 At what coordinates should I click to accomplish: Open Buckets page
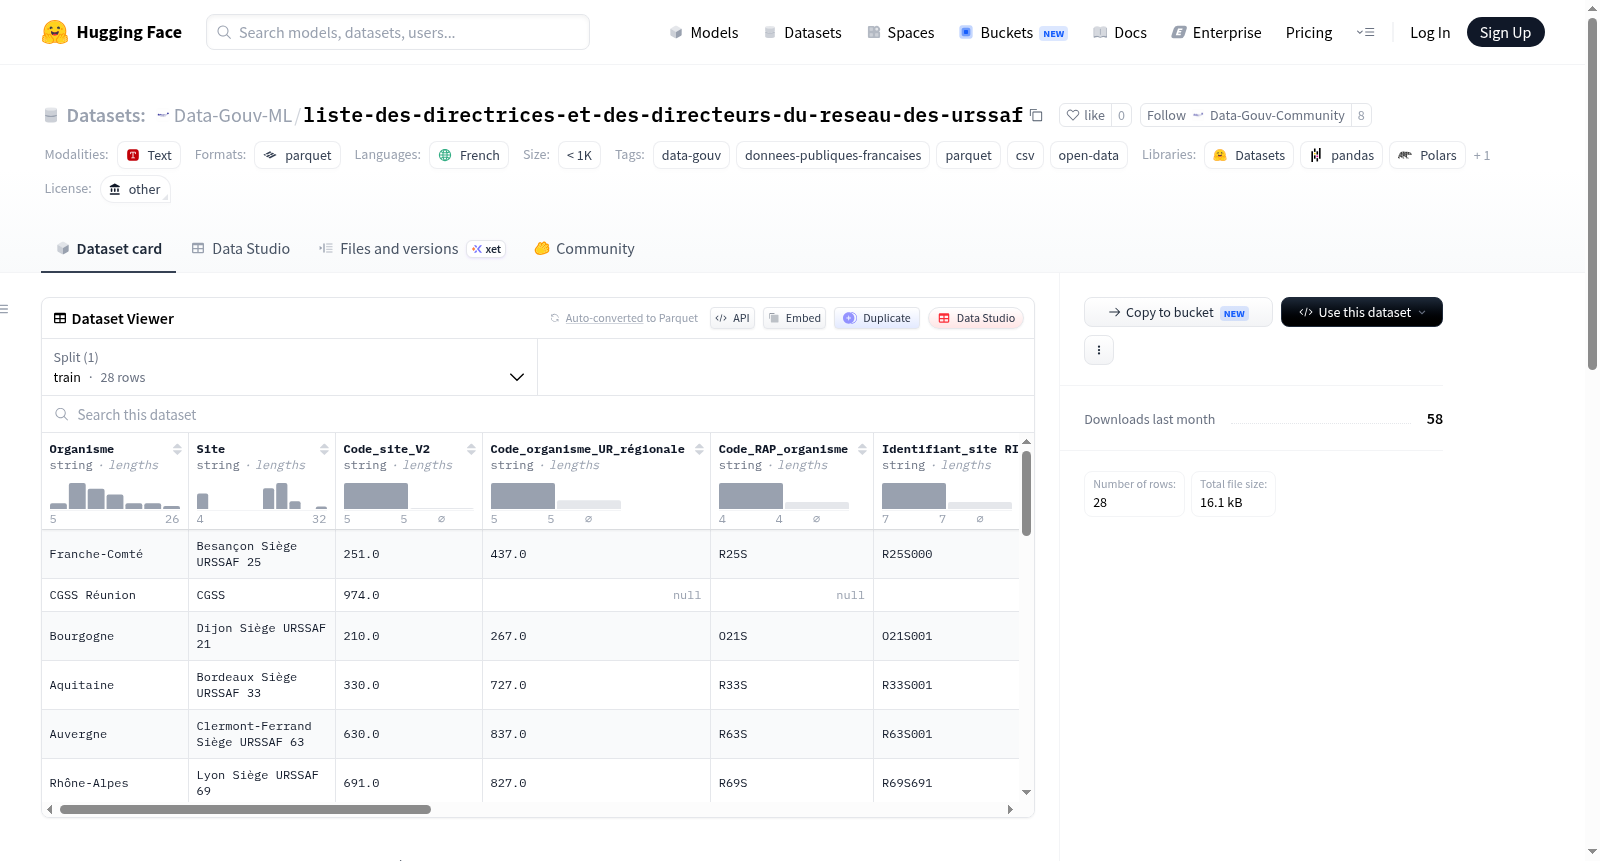[x=1013, y=33]
